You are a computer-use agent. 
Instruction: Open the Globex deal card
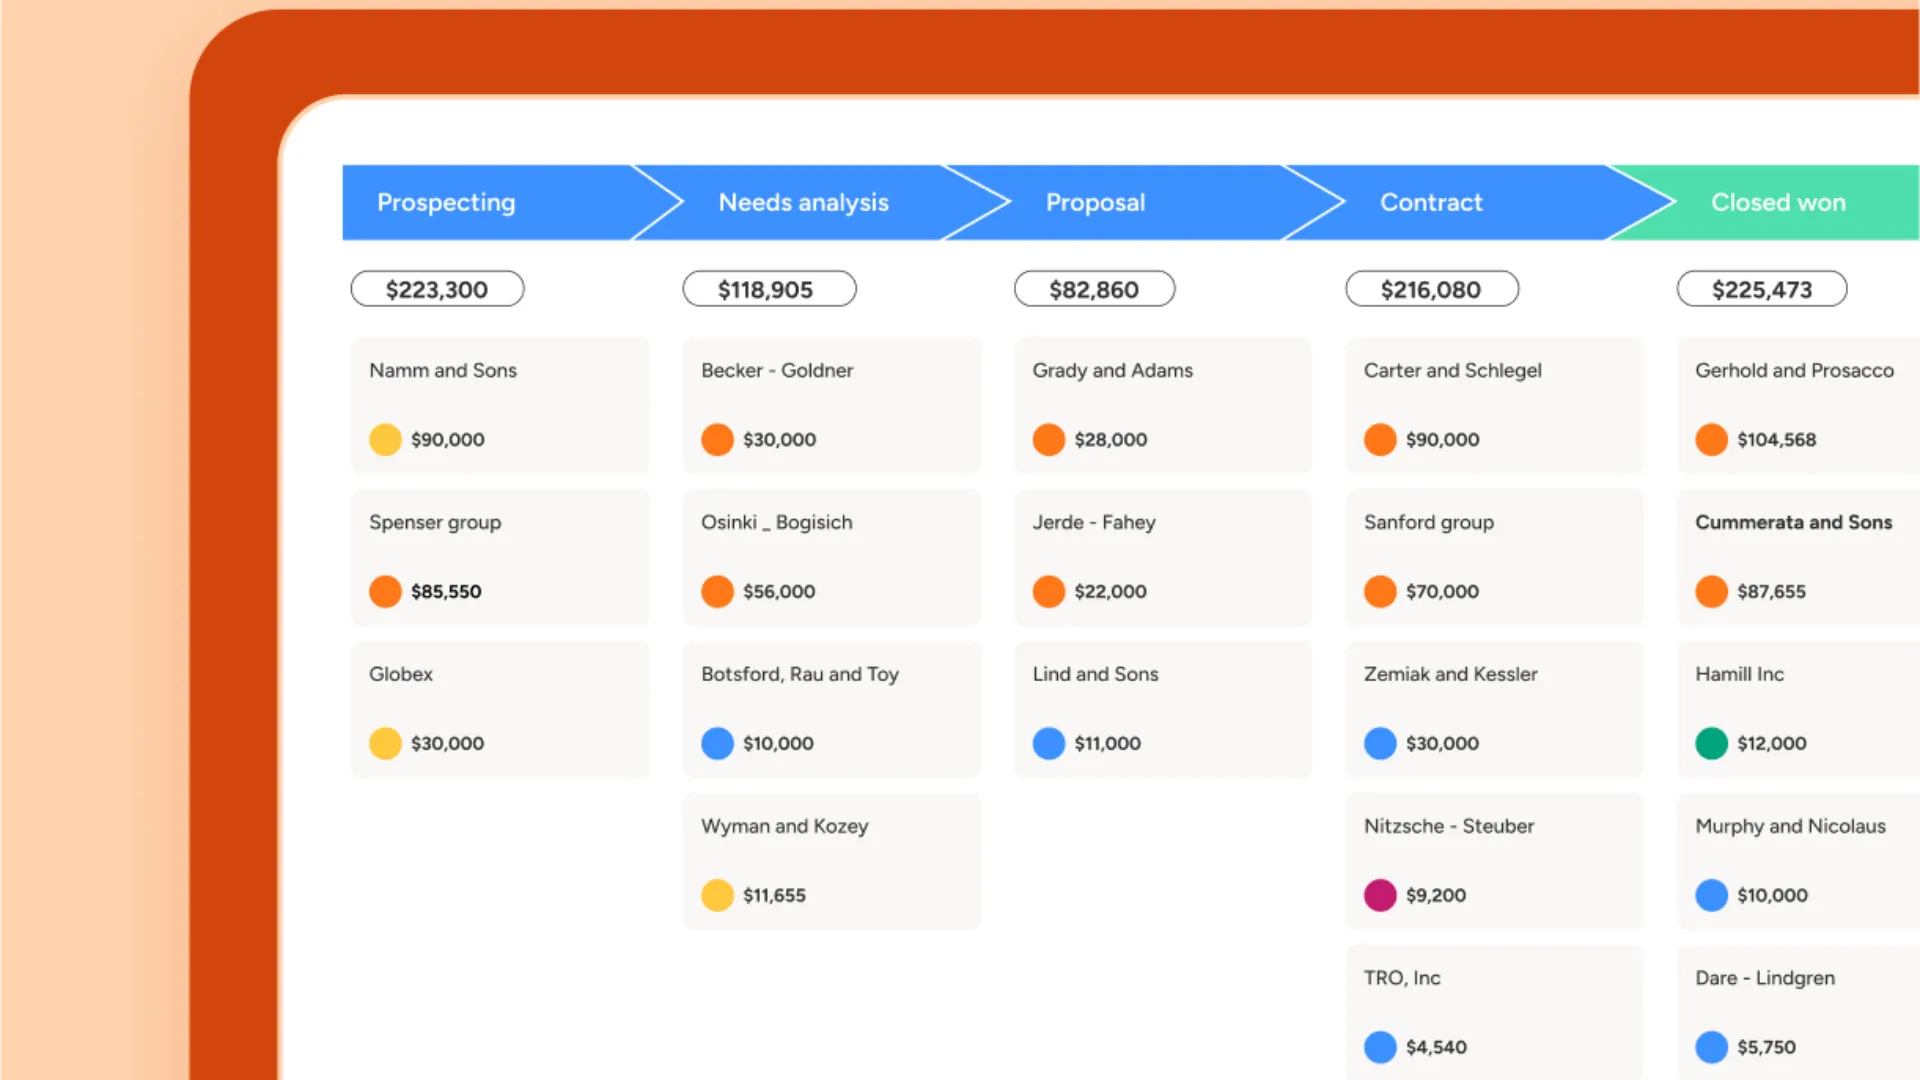tap(499, 708)
